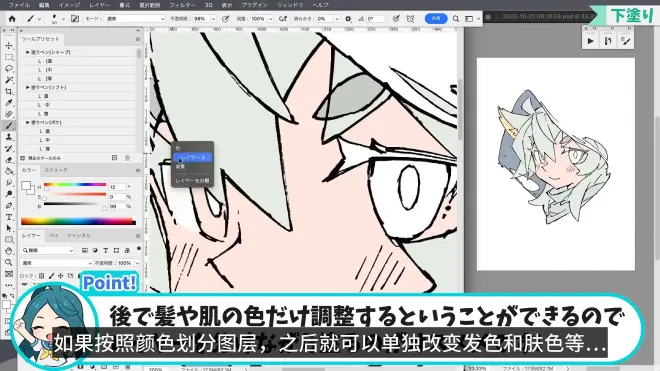This screenshot has height=371, width=660.
Task: Select the Paint Bucket tool
Action: click(9, 171)
